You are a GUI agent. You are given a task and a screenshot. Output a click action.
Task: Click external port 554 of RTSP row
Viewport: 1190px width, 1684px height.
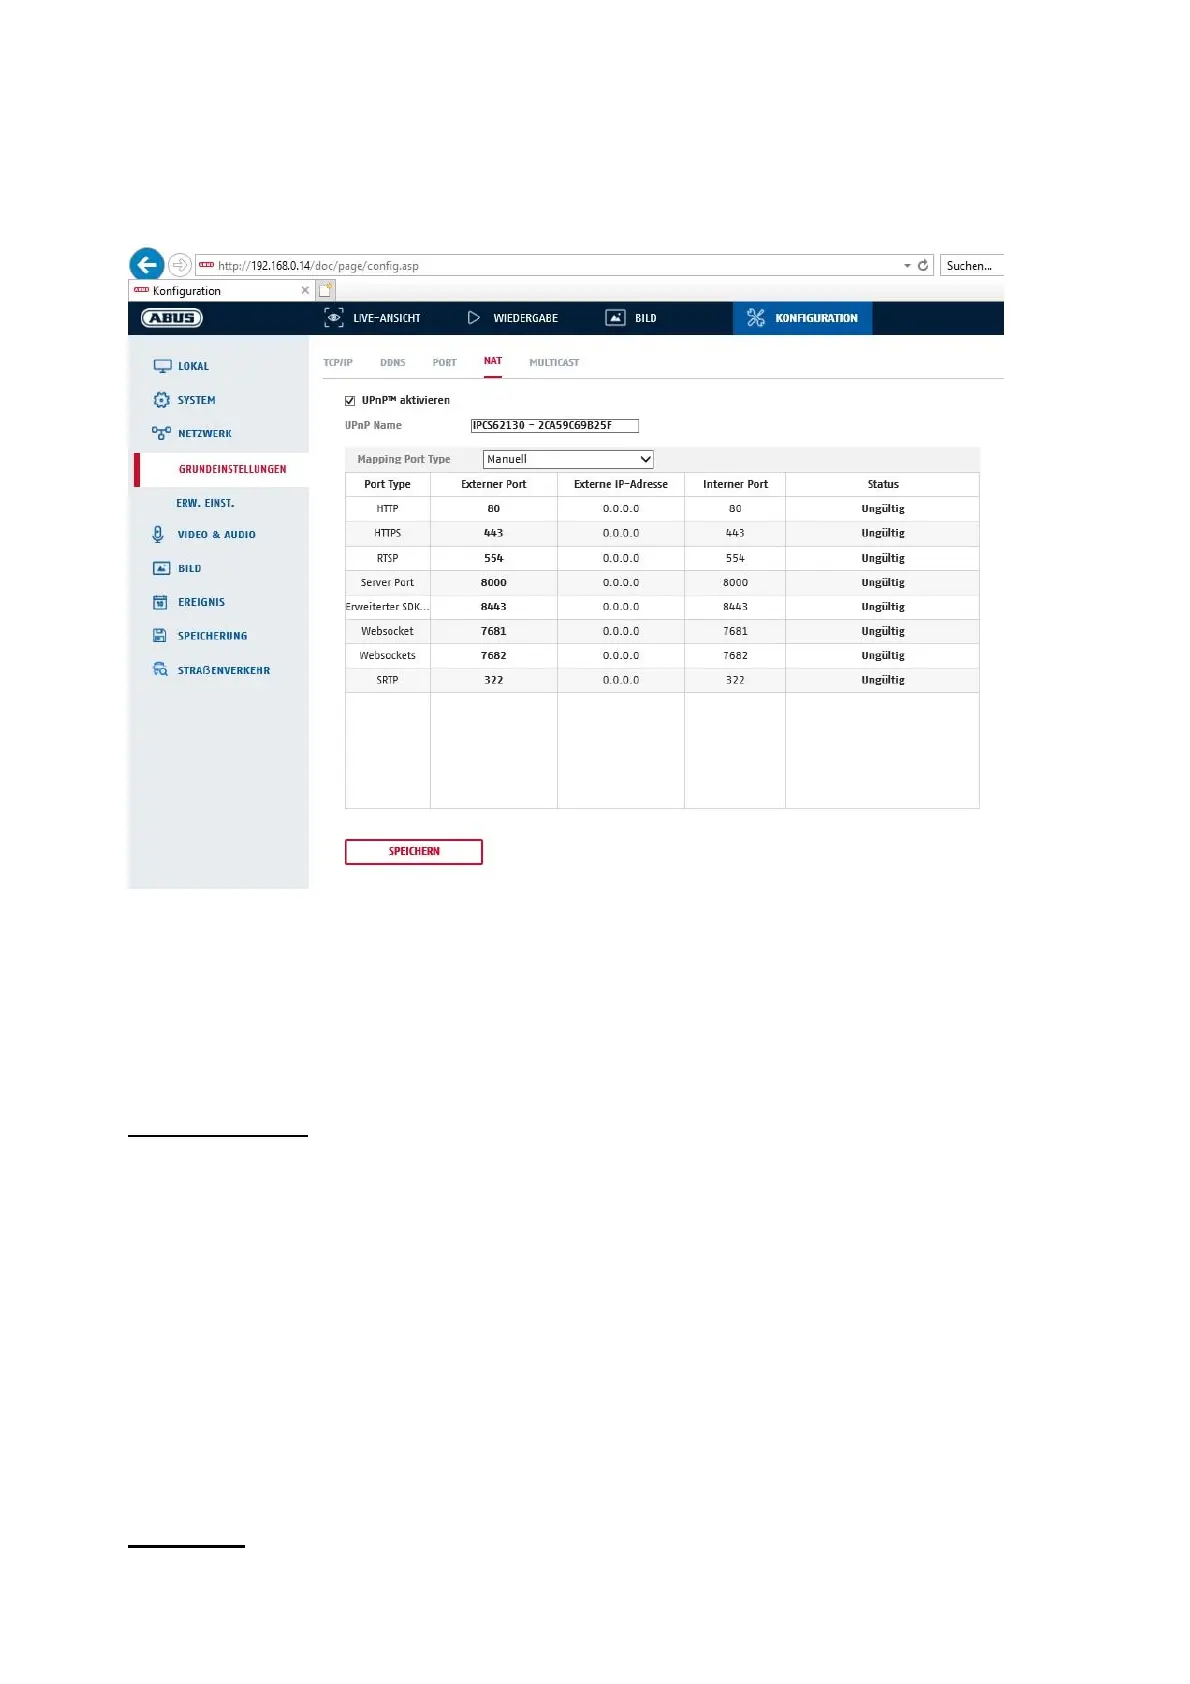pos(494,558)
